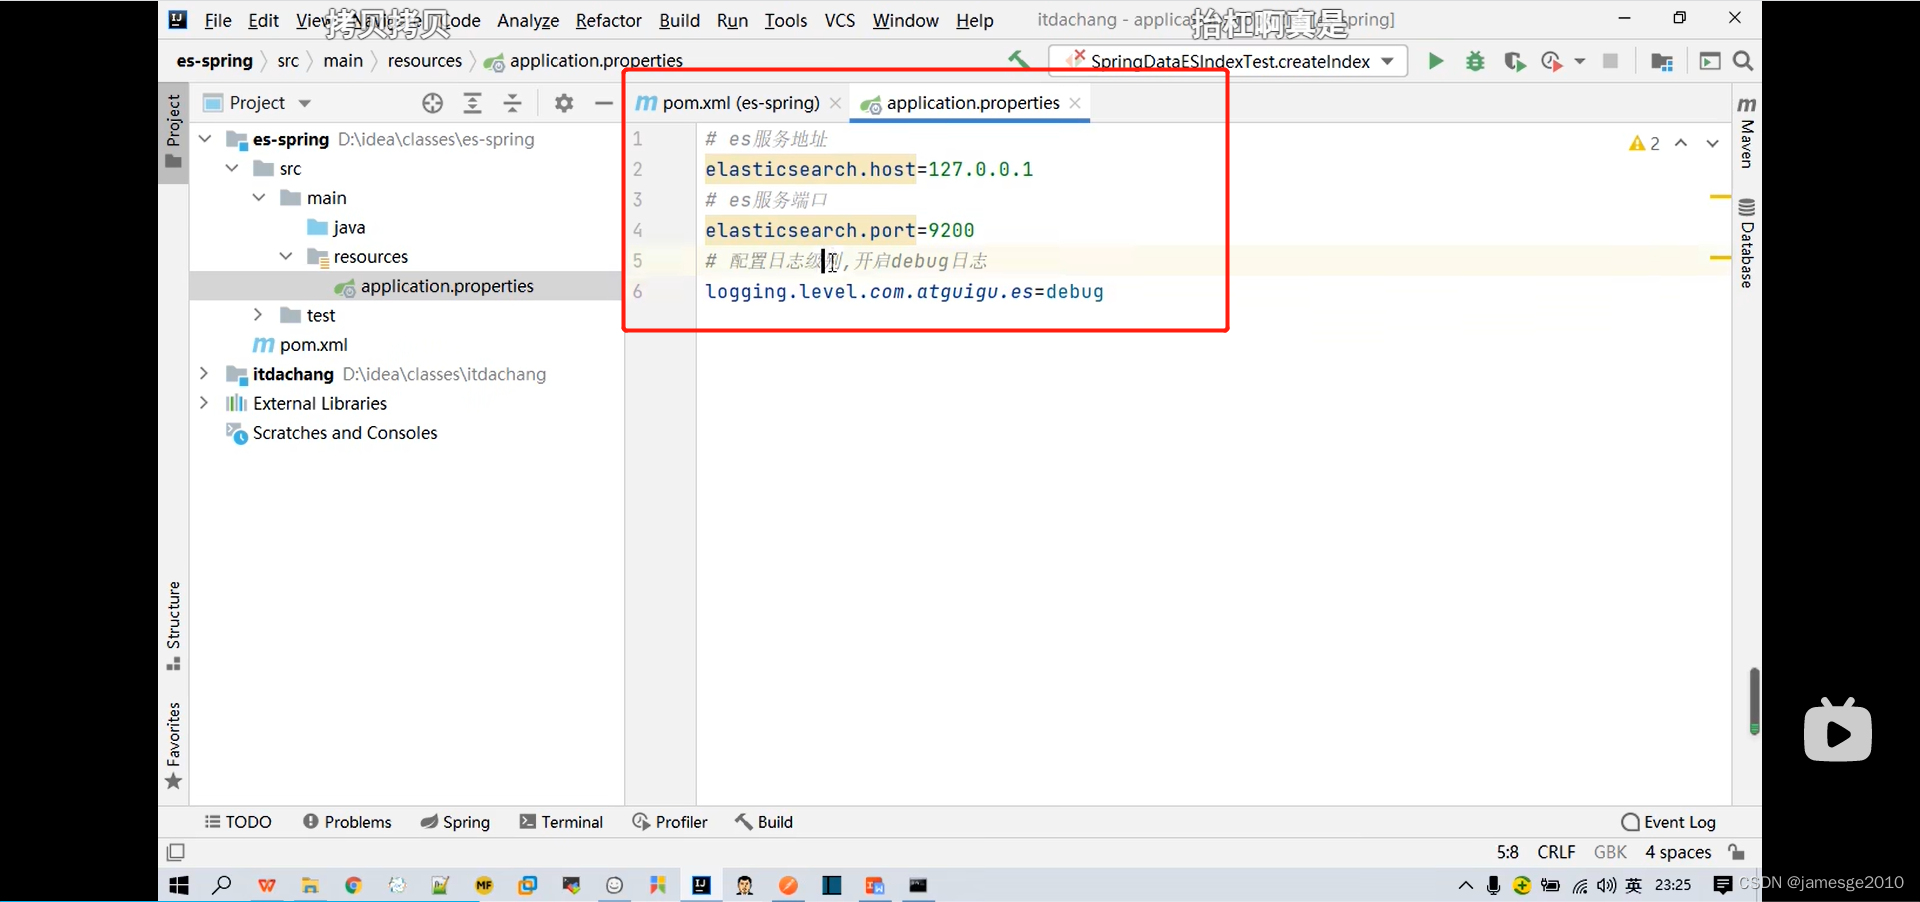Close the application.properties tab
Viewport: 1920px width, 902px height.
(x=1075, y=103)
